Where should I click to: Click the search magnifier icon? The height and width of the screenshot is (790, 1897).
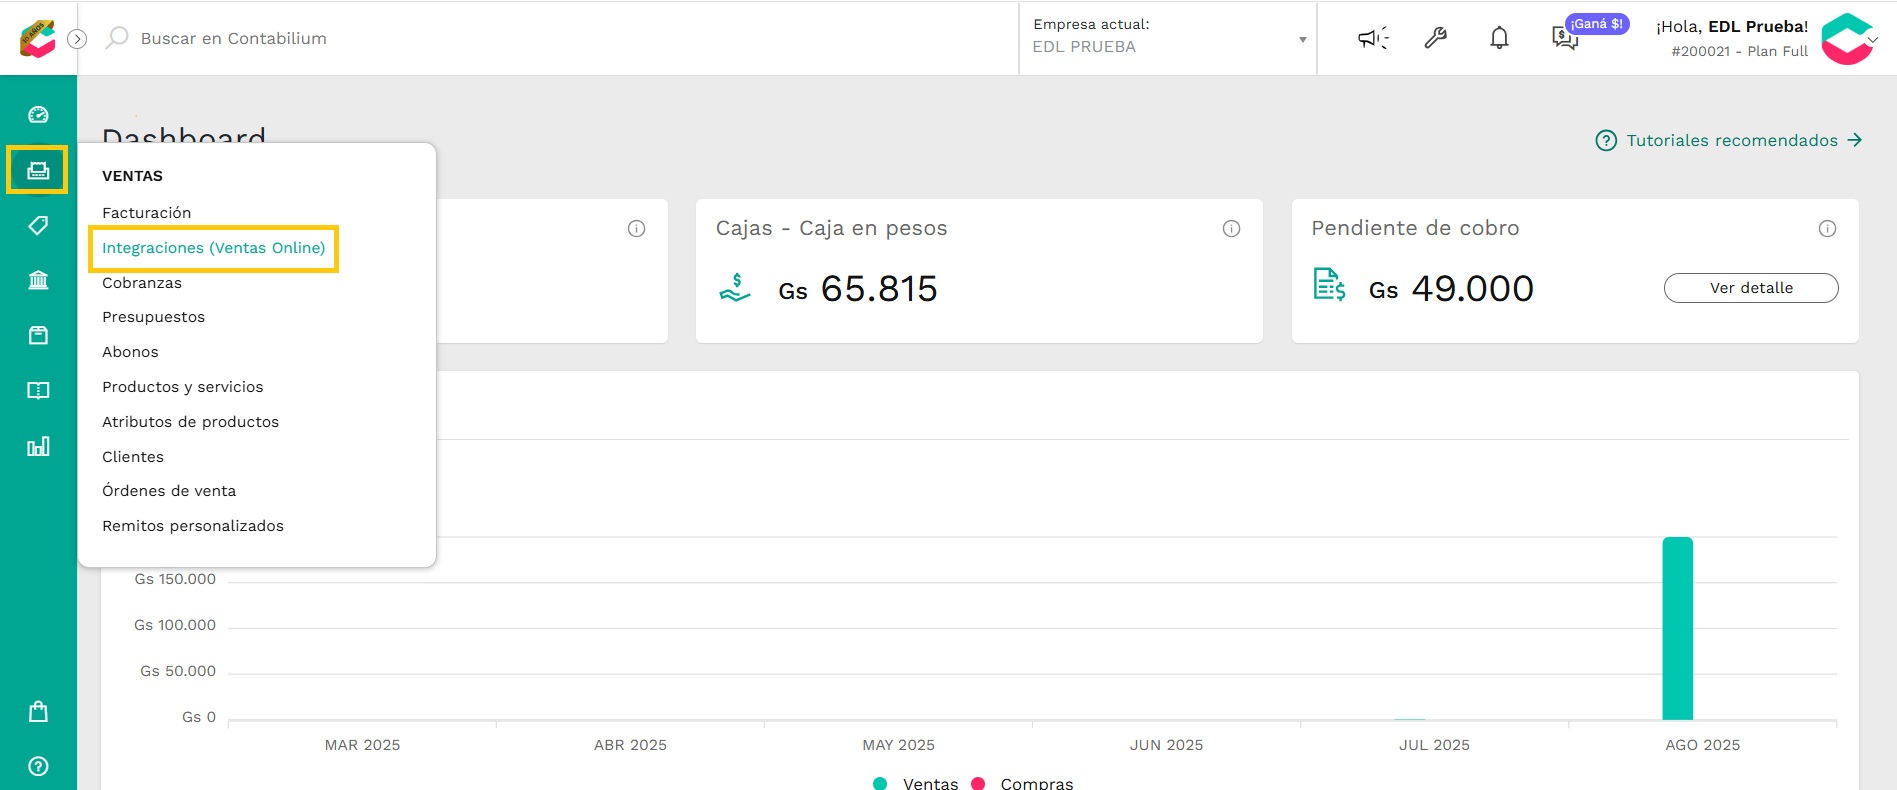(x=117, y=38)
